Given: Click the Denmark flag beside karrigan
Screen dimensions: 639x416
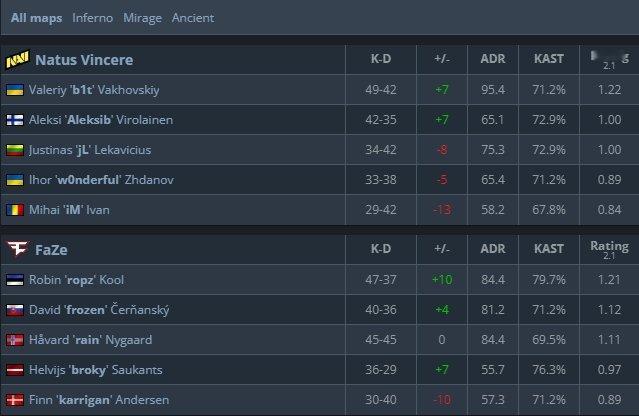Looking at the screenshot, I should 15,400.
